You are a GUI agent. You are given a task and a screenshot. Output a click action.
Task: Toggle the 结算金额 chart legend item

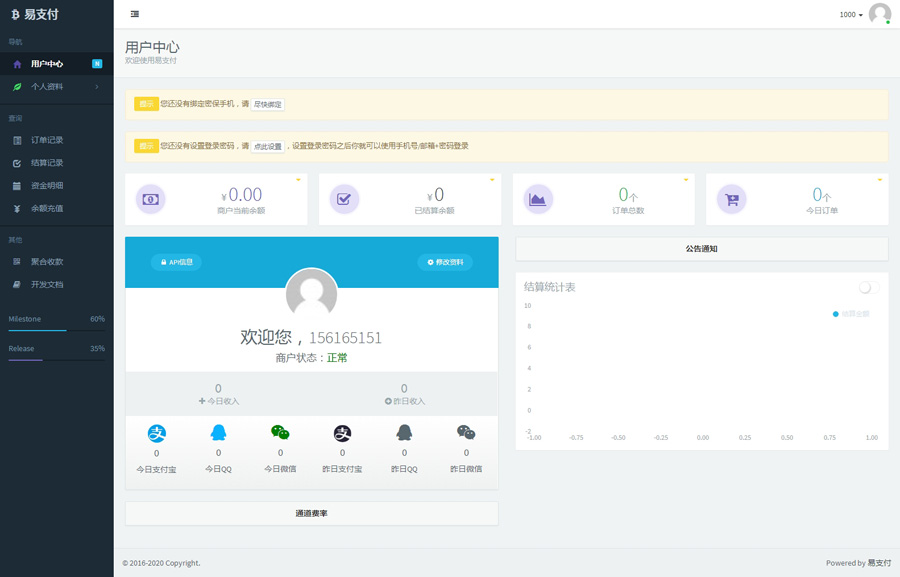coord(851,314)
